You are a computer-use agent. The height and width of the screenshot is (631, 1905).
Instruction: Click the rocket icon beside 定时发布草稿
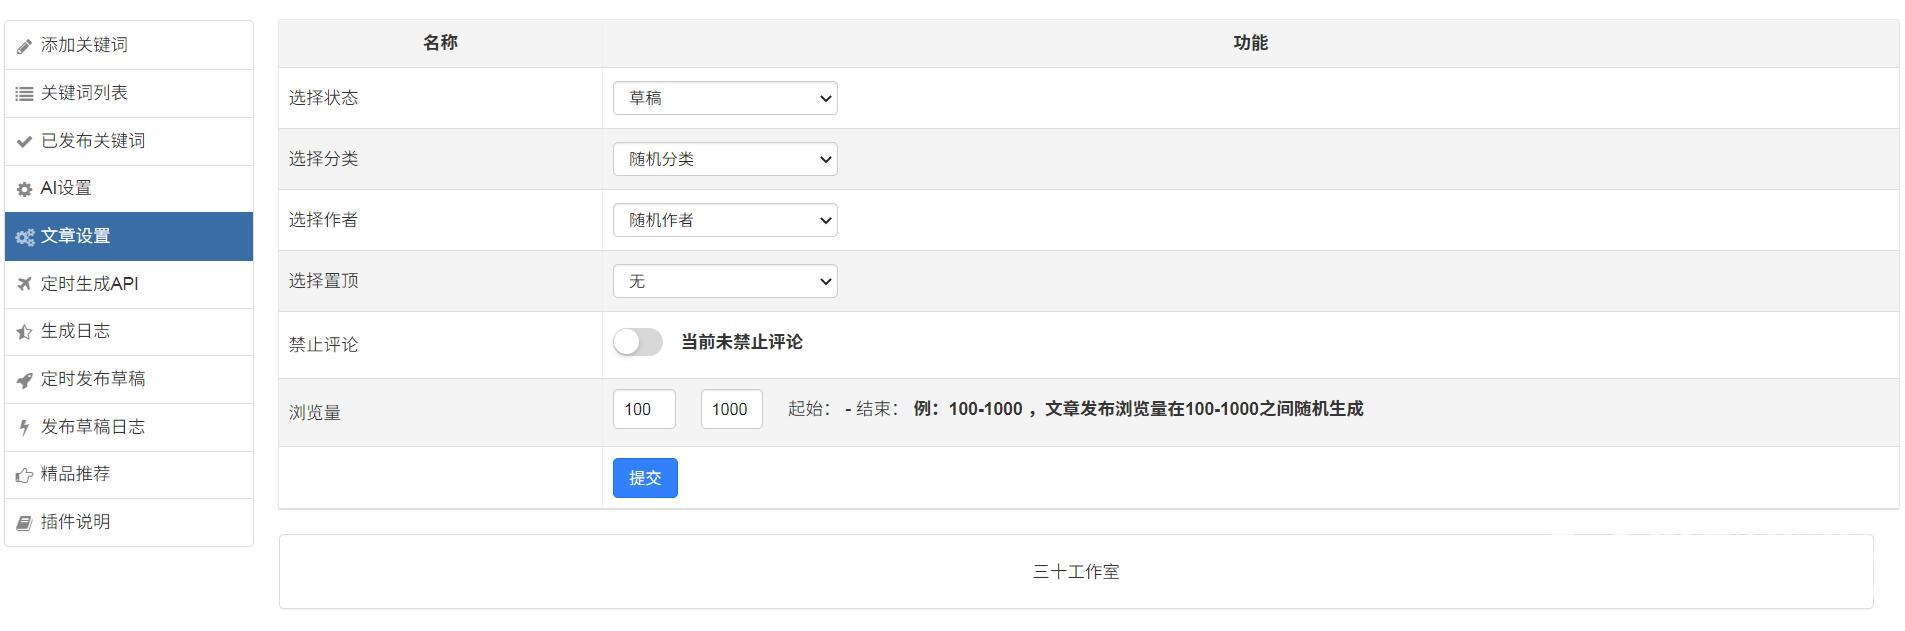(x=24, y=380)
